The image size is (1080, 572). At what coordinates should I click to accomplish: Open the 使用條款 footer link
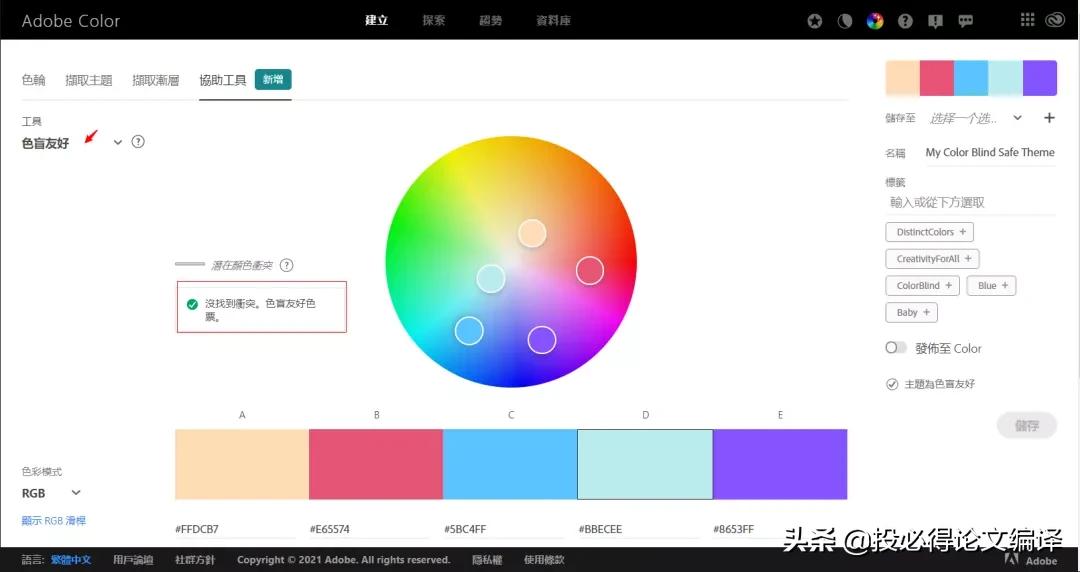click(x=544, y=560)
